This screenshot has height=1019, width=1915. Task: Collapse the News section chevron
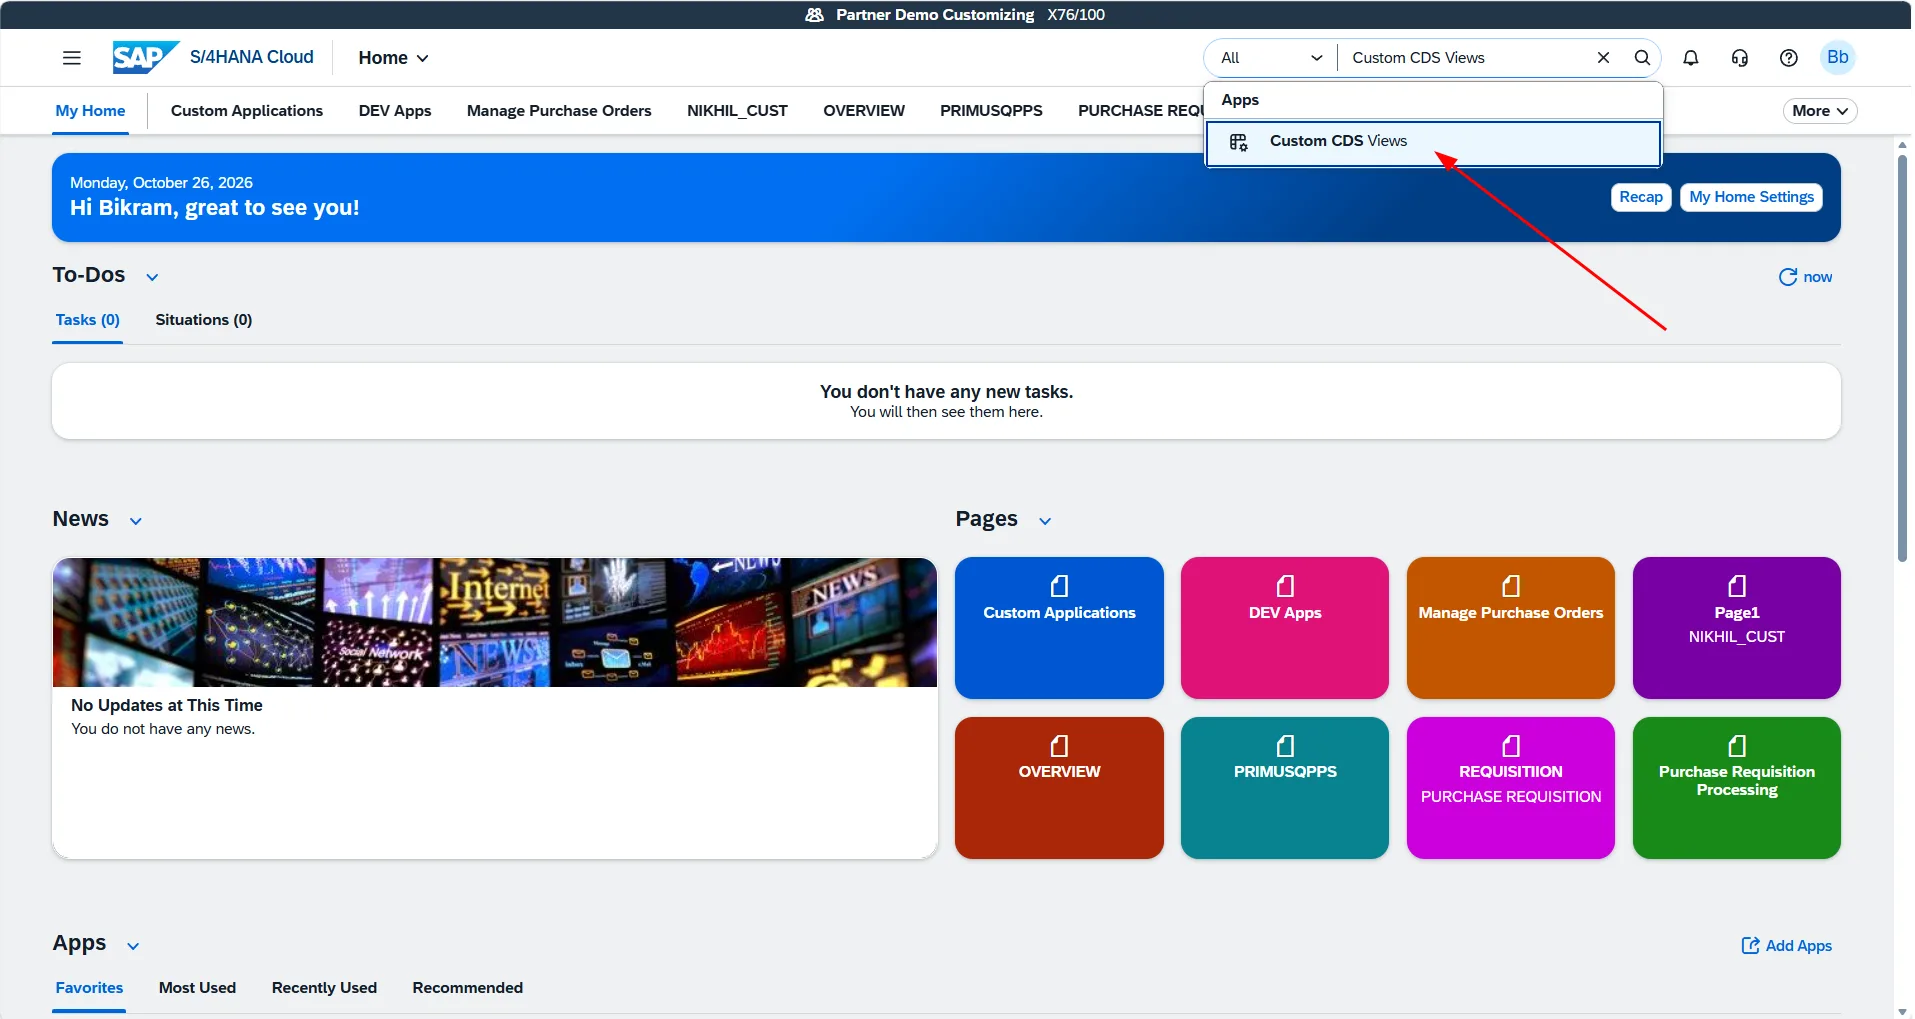click(136, 521)
